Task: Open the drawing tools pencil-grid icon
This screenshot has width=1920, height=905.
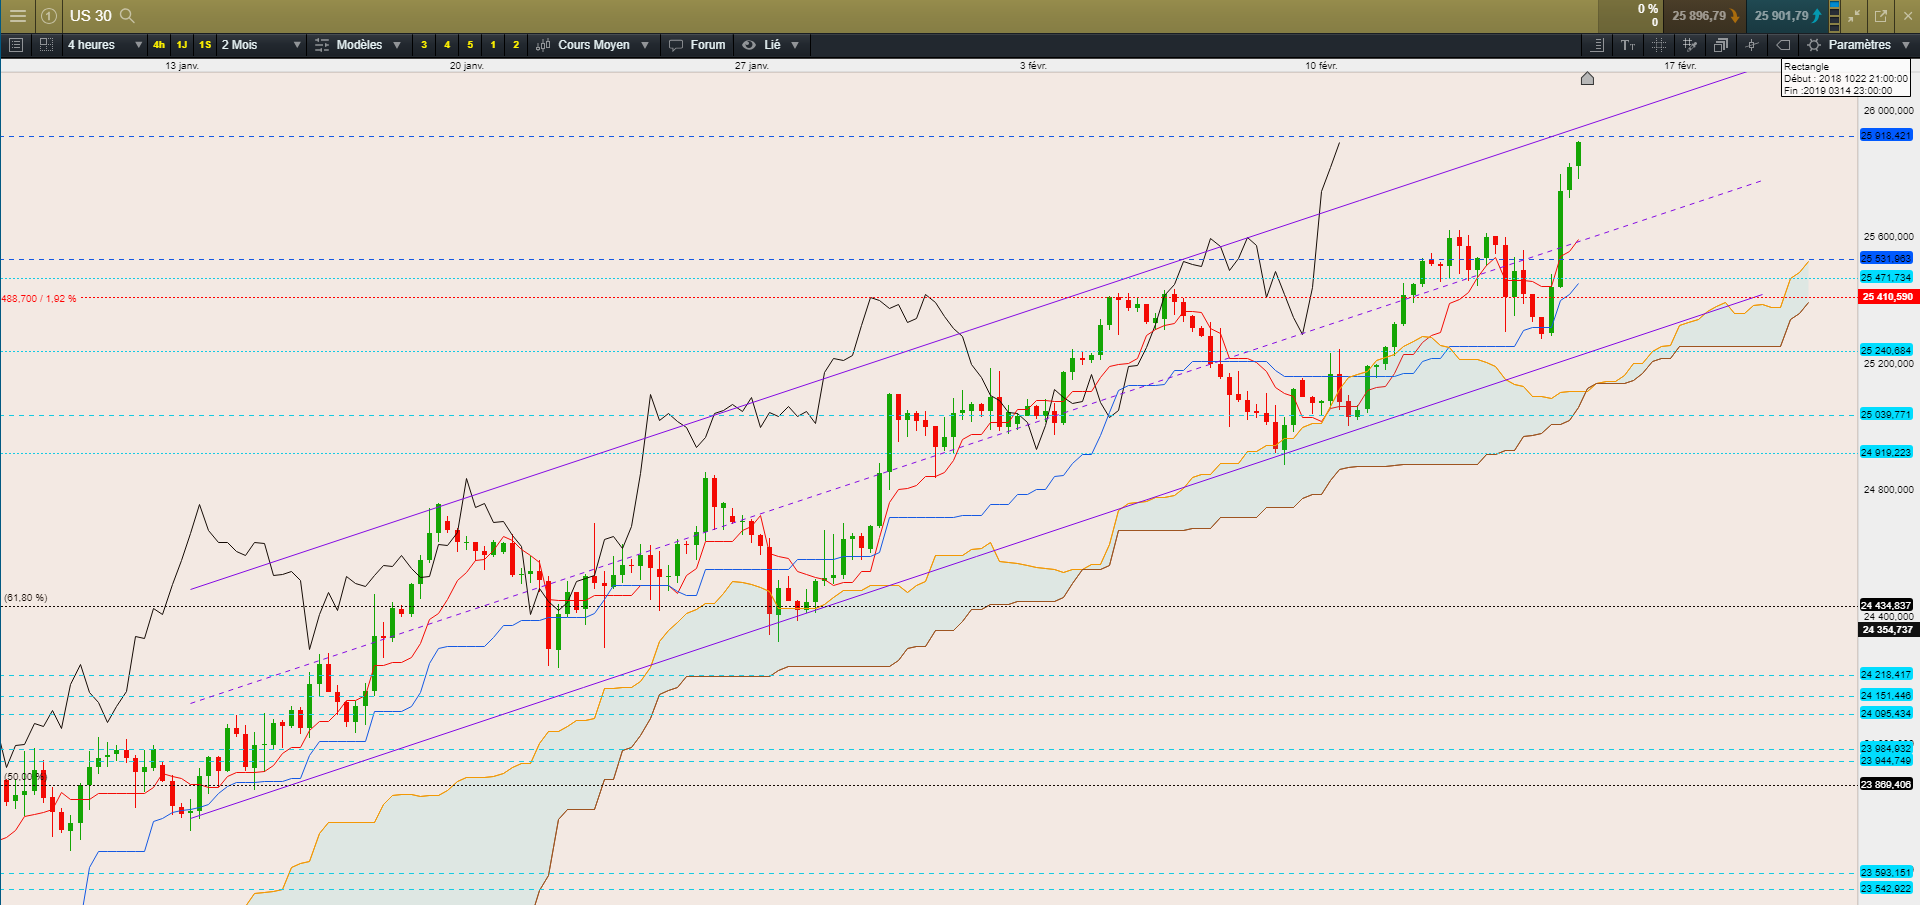Action: click(x=1690, y=45)
